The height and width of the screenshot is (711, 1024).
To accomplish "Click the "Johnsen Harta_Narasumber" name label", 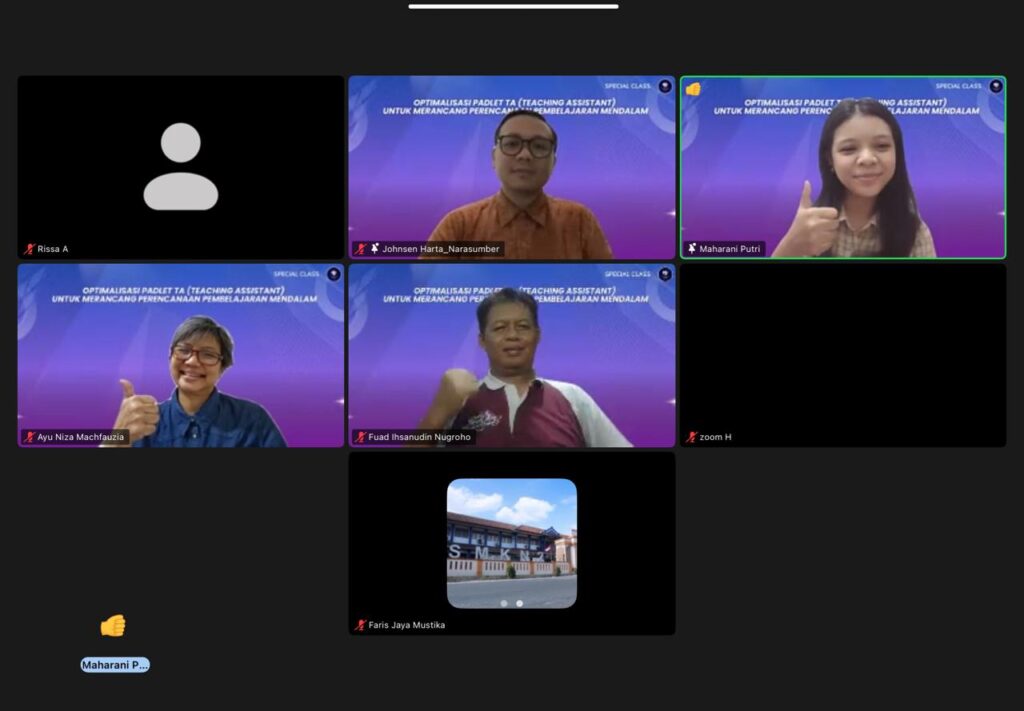I will pyautogui.click(x=440, y=249).
